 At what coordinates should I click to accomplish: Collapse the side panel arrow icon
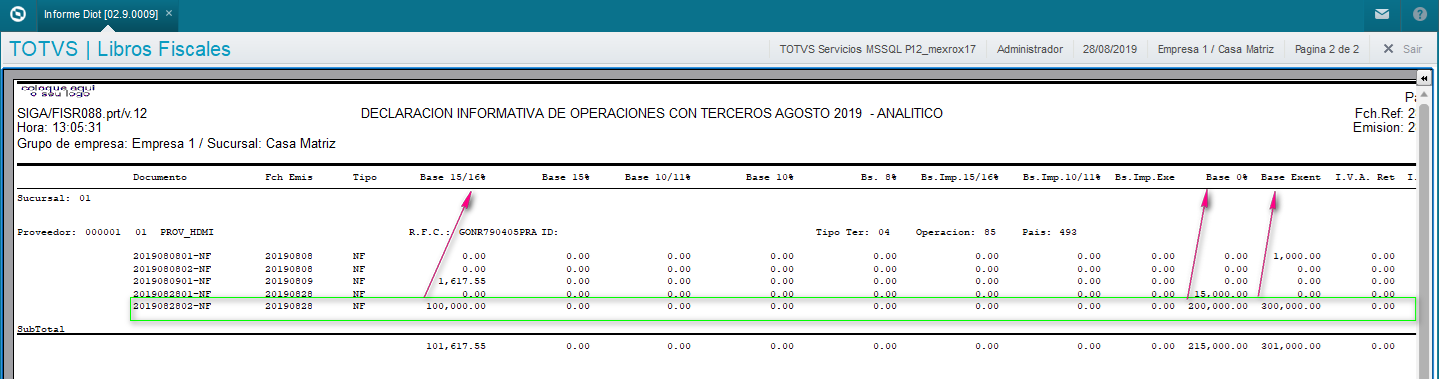point(1424,78)
